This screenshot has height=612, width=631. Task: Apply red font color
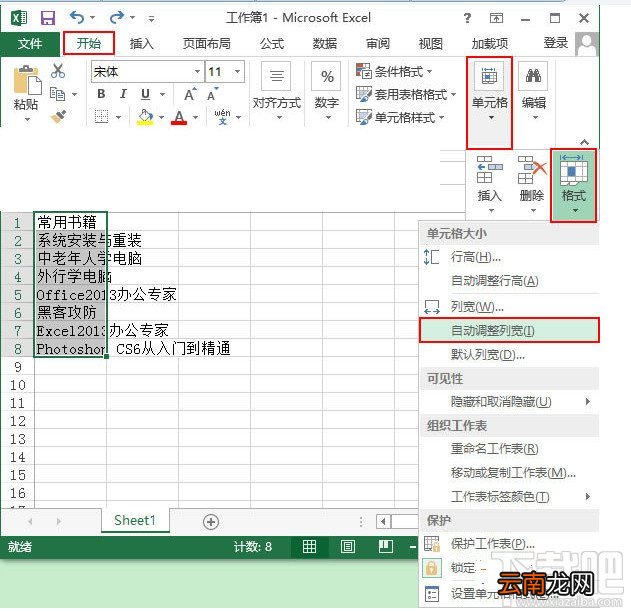179,117
